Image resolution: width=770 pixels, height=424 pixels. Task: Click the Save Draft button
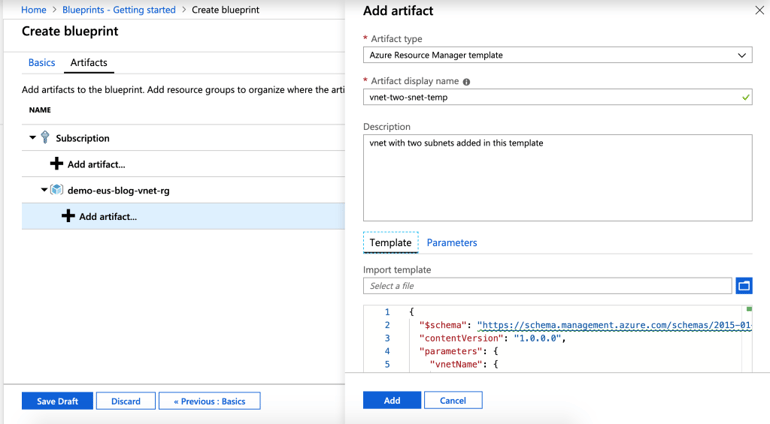[x=57, y=401]
